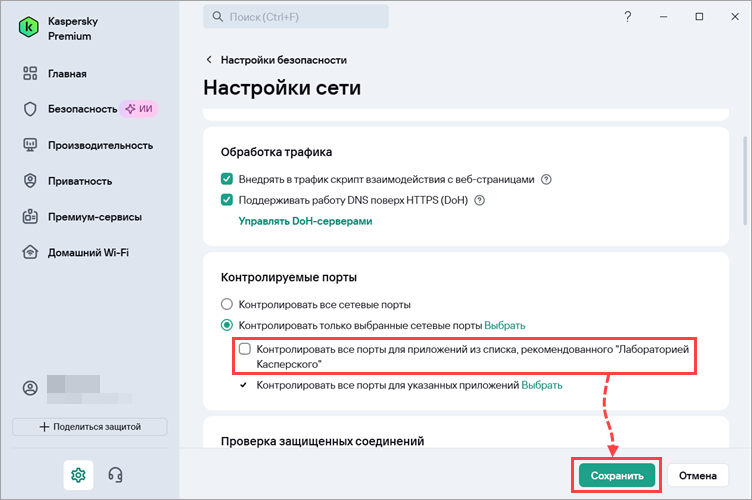
Task: Click Выбрать link for selected network ports
Action: click(505, 326)
